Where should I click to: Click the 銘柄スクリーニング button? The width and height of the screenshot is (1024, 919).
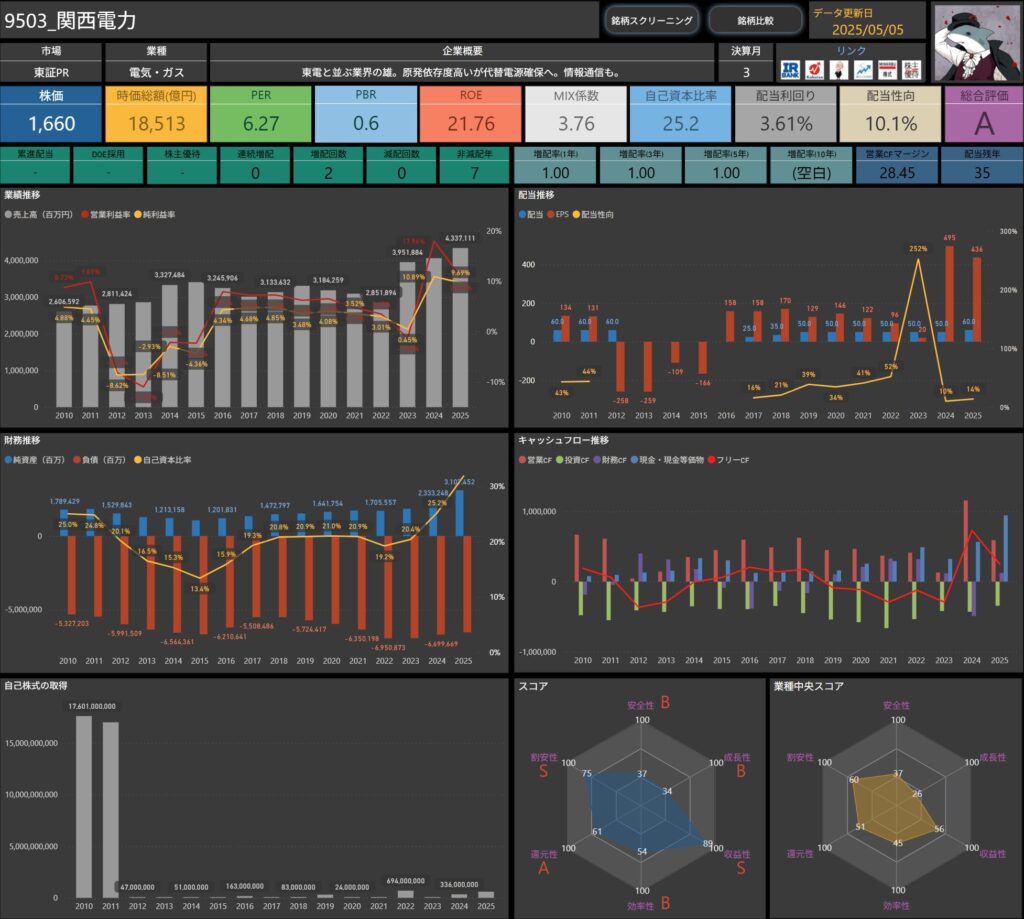pyautogui.click(x=652, y=20)
